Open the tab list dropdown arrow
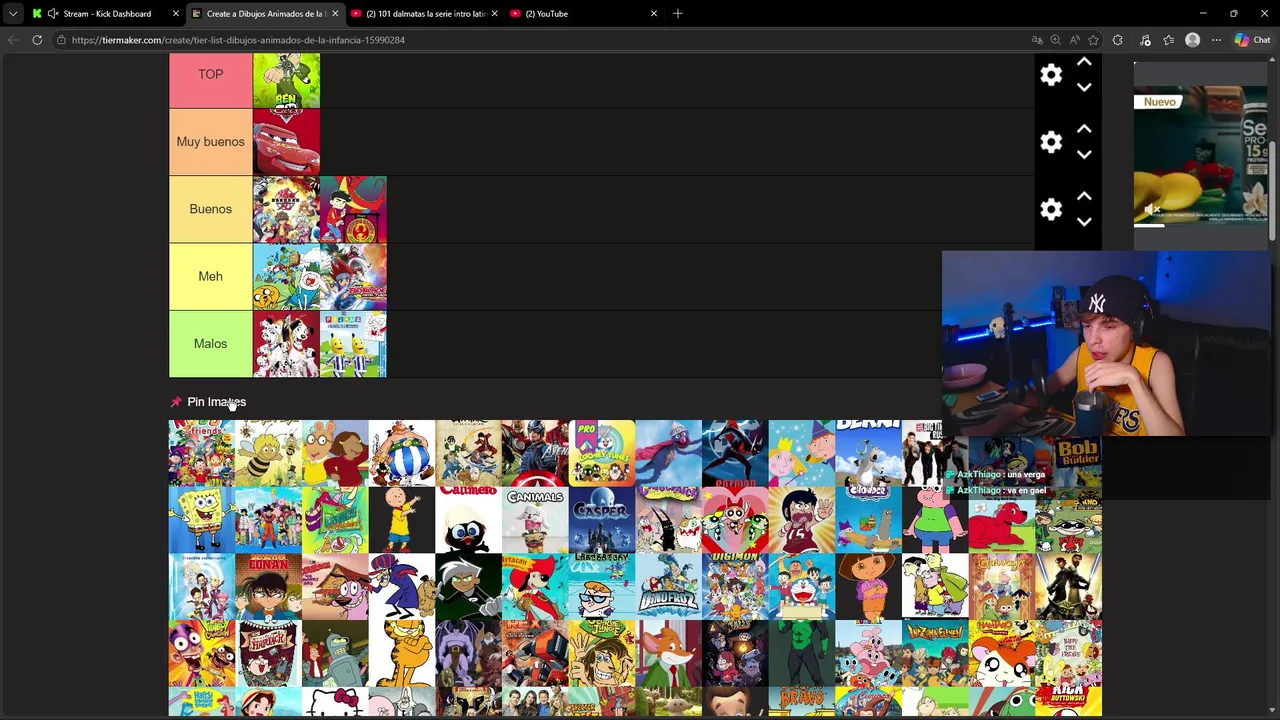Viewport: 1280px width, 720px height. pos(13,13)
